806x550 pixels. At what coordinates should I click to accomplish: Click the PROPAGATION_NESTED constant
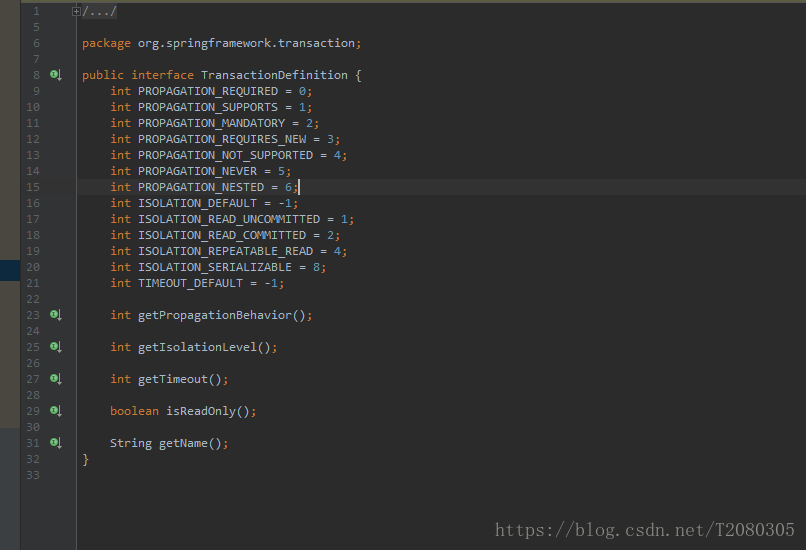[x=201, y=187]
